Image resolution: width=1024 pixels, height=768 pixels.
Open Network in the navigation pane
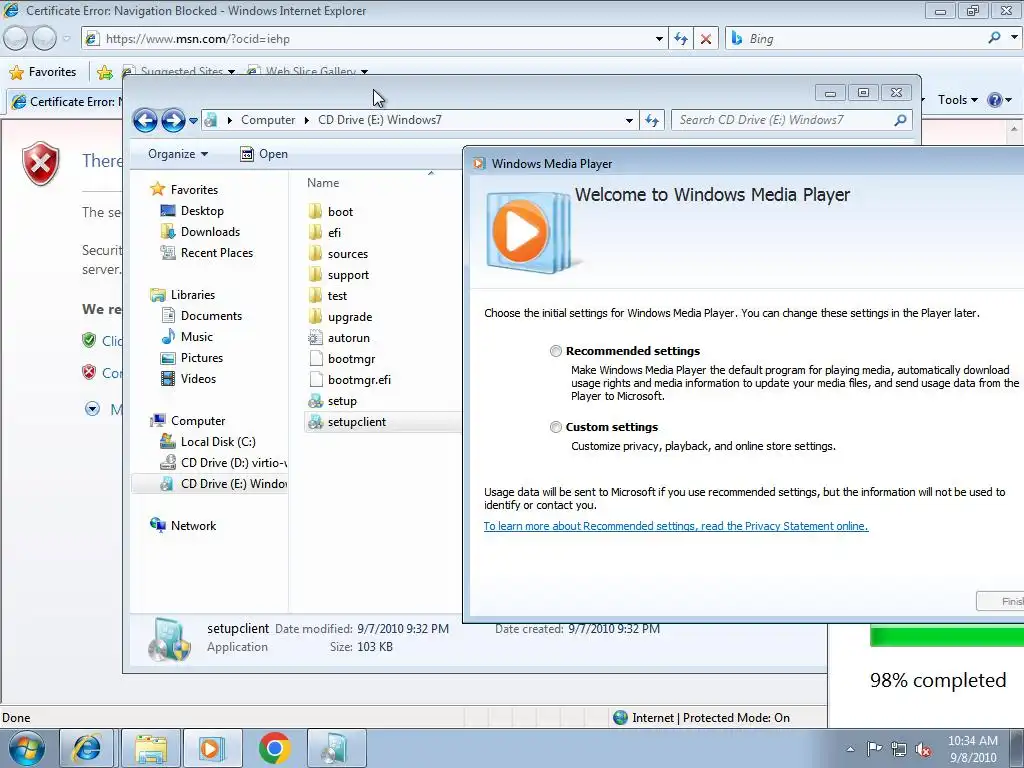coord(183,526)
